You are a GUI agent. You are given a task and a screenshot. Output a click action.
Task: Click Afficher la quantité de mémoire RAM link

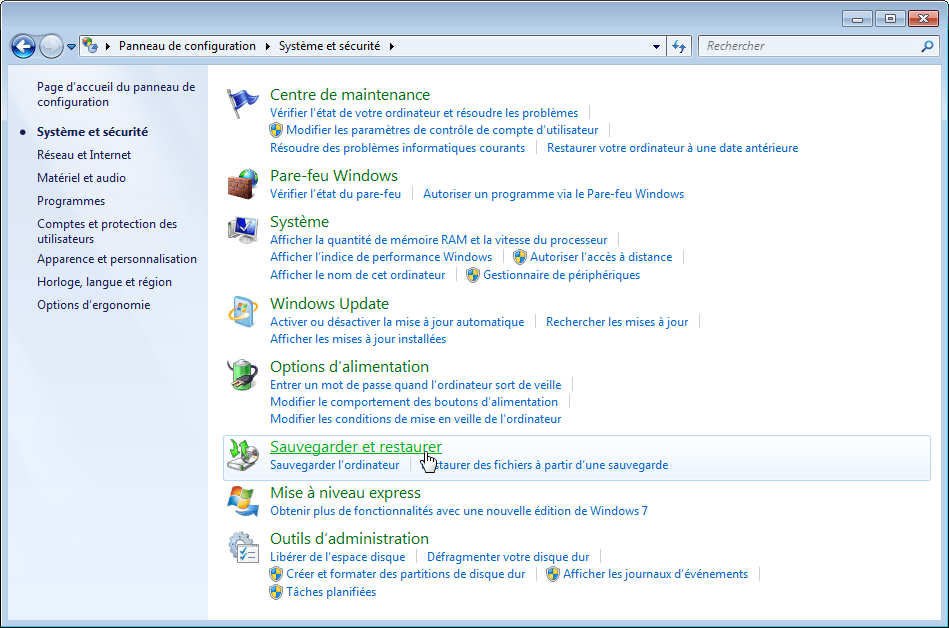438,240
